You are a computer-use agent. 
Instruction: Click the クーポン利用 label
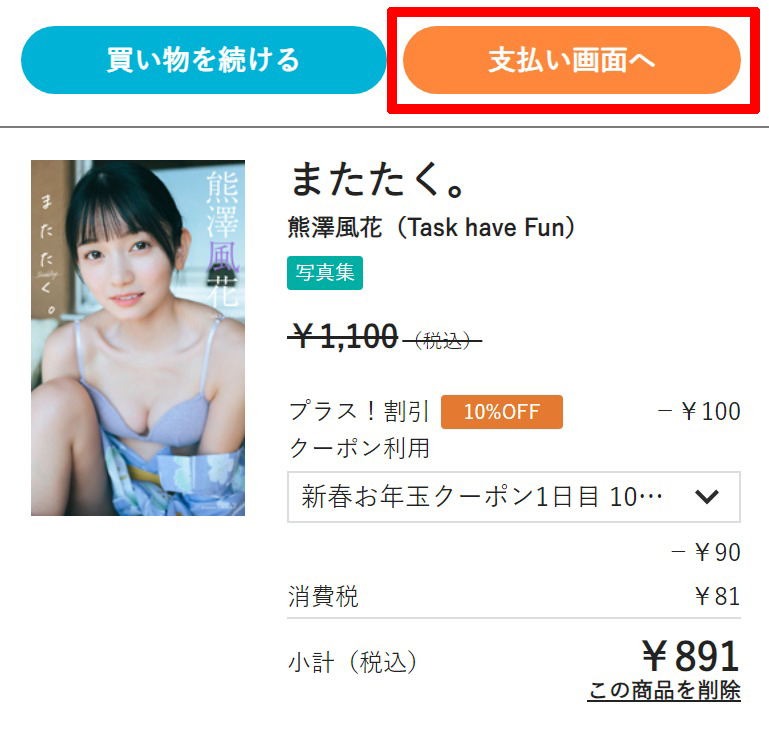point(359,448)
